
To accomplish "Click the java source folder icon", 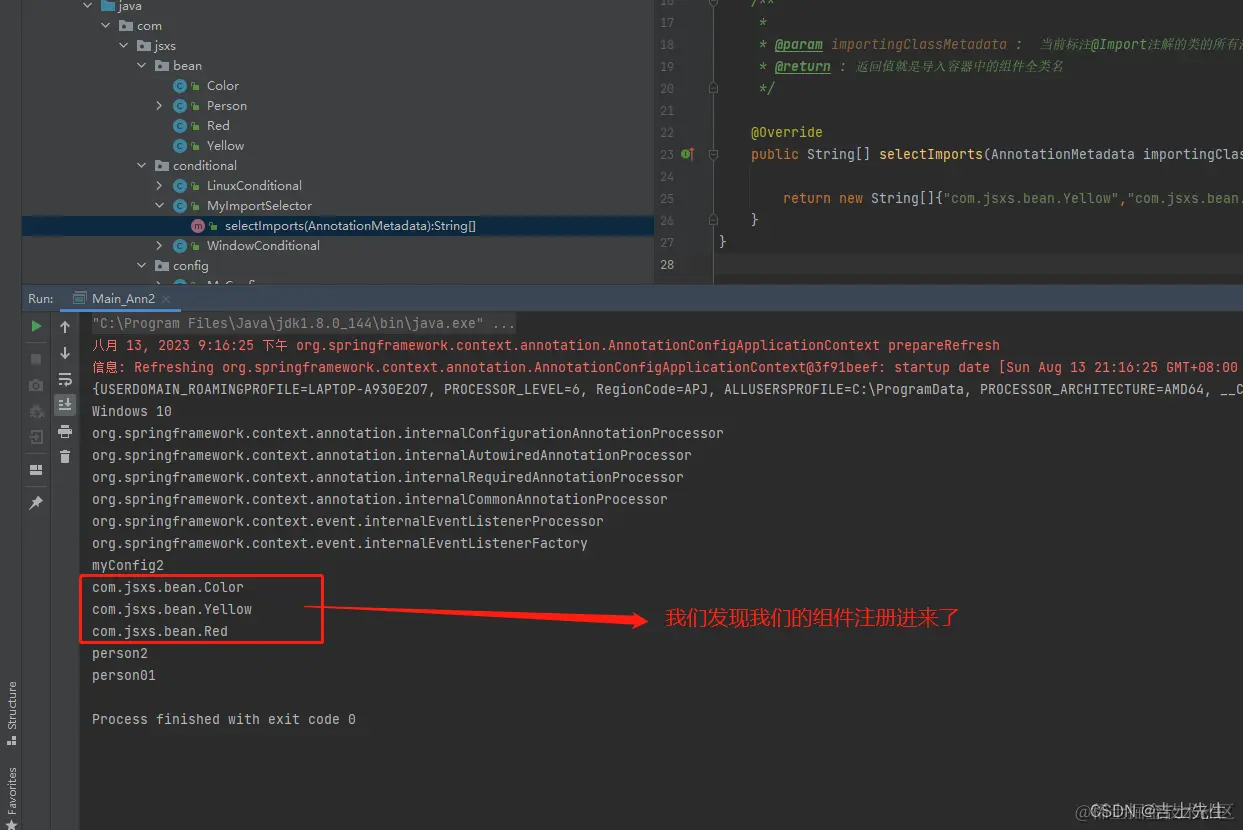I will pyautogui.click(x=108, y=6).
